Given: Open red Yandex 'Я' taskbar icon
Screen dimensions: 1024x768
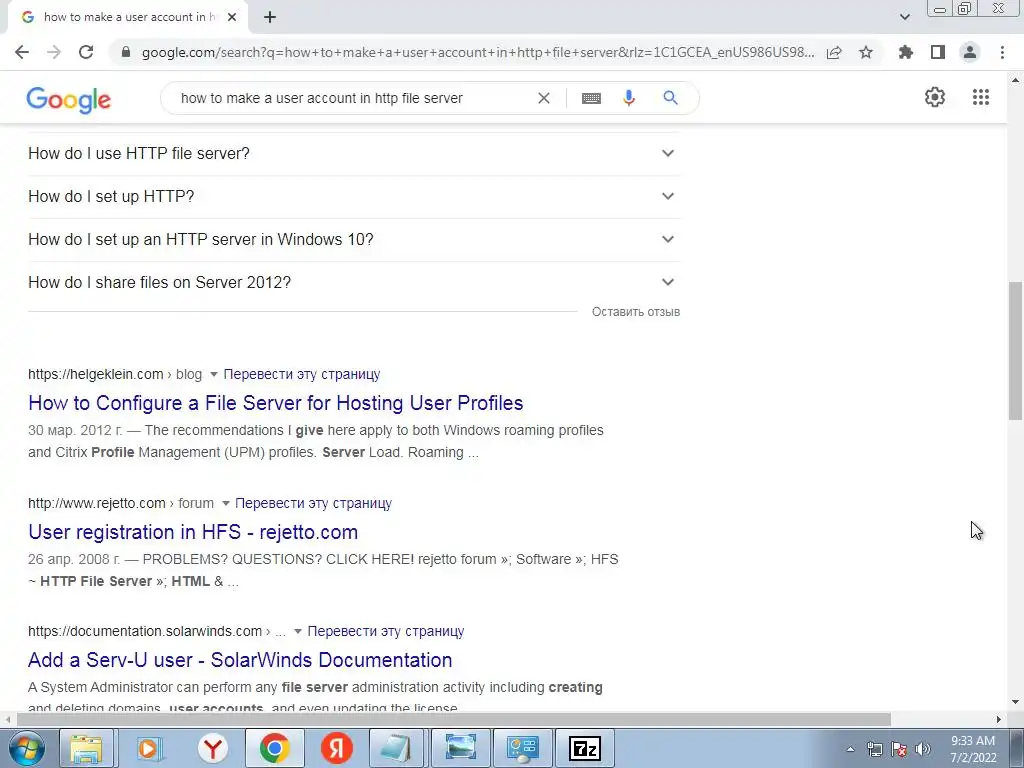Looking at the screenshot, I should [337, 748].
